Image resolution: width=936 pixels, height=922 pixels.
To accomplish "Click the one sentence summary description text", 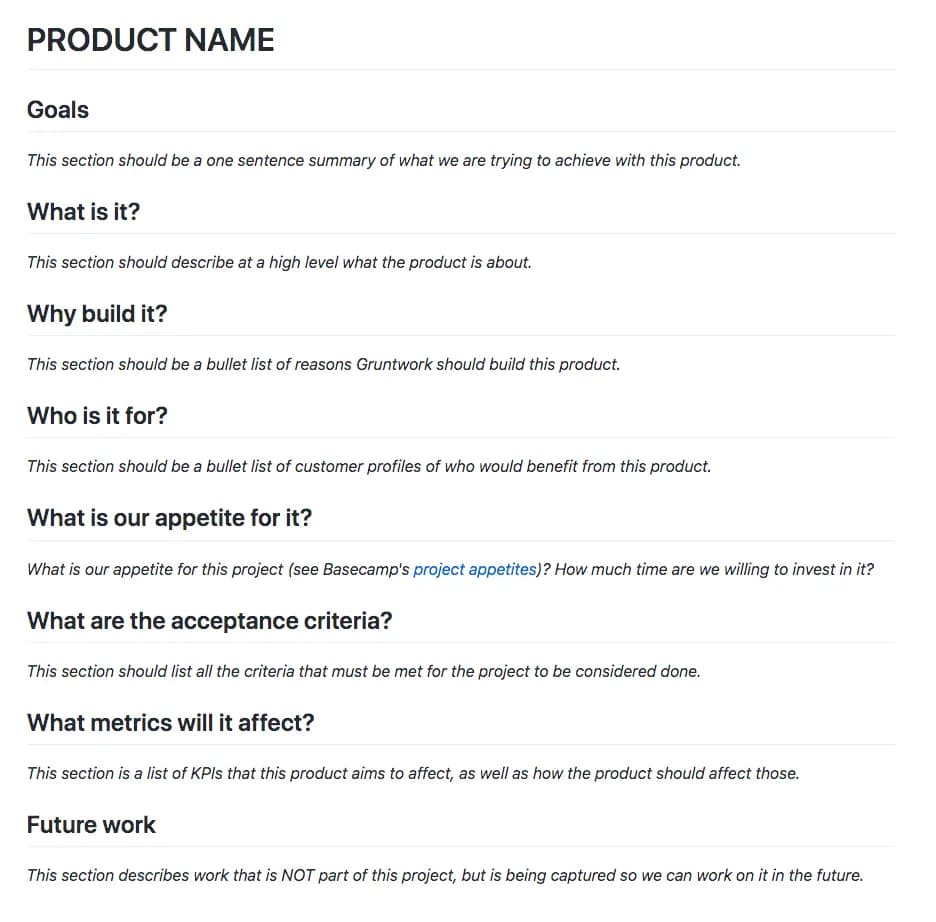I will (384, 161).
